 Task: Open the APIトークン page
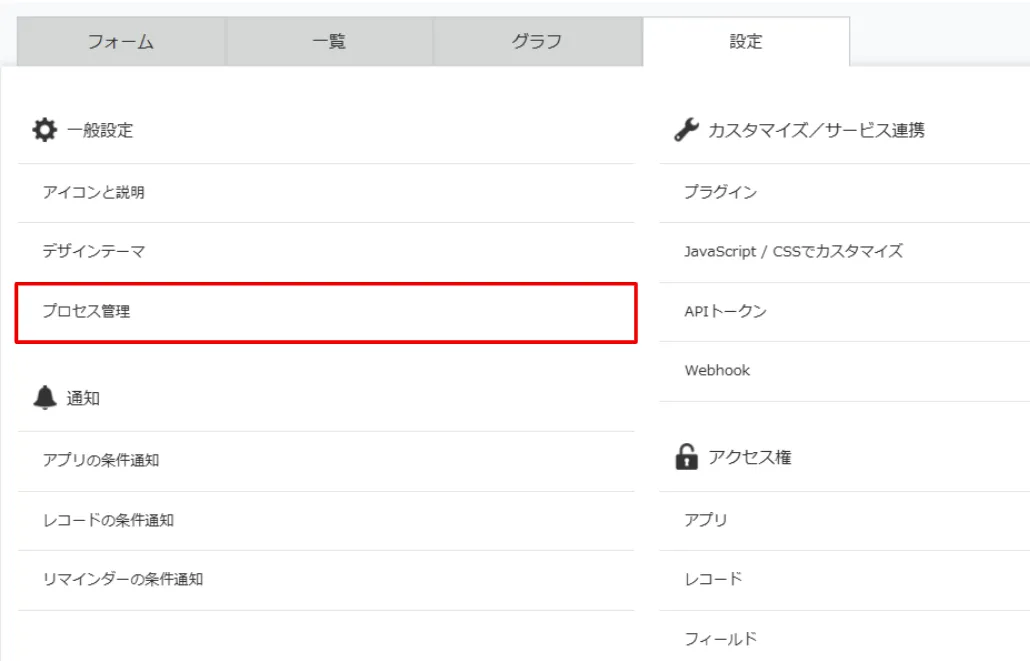[725, 312]
